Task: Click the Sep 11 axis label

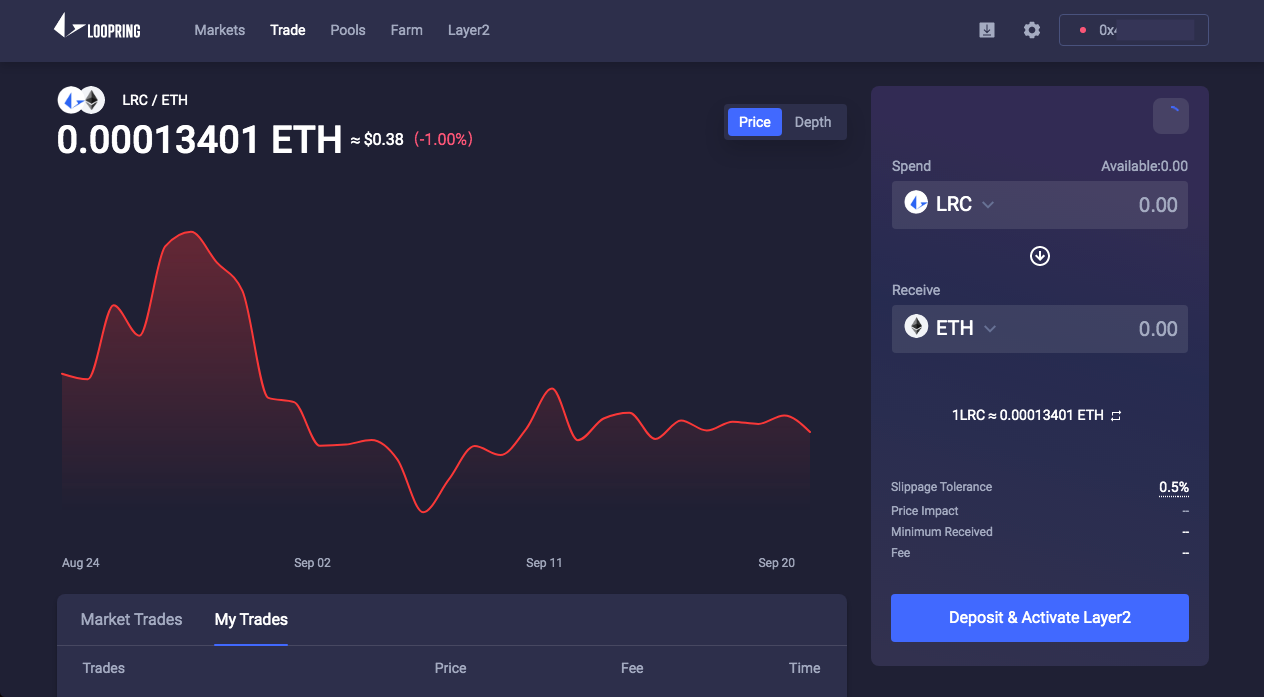Action: coord(544,563)
